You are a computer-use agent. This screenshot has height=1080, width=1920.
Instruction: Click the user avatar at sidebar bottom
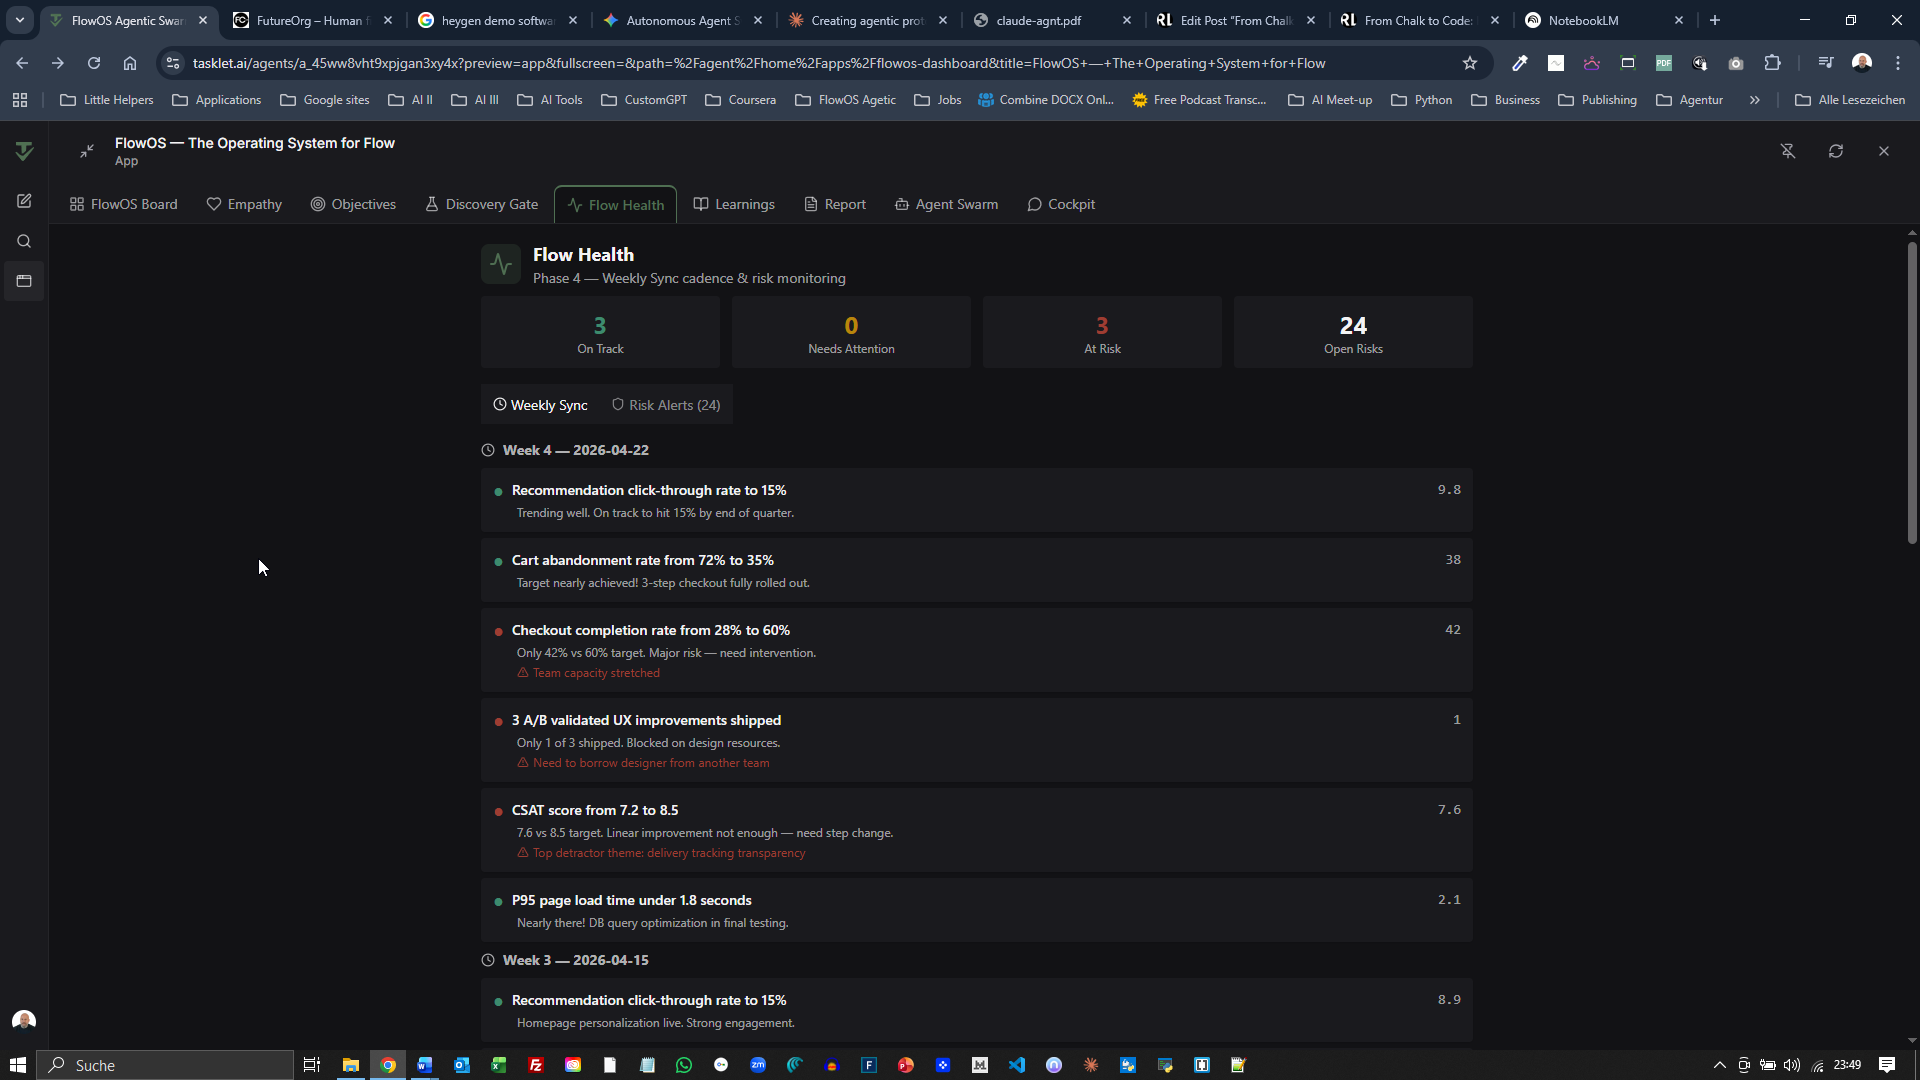click(24, 1020)
